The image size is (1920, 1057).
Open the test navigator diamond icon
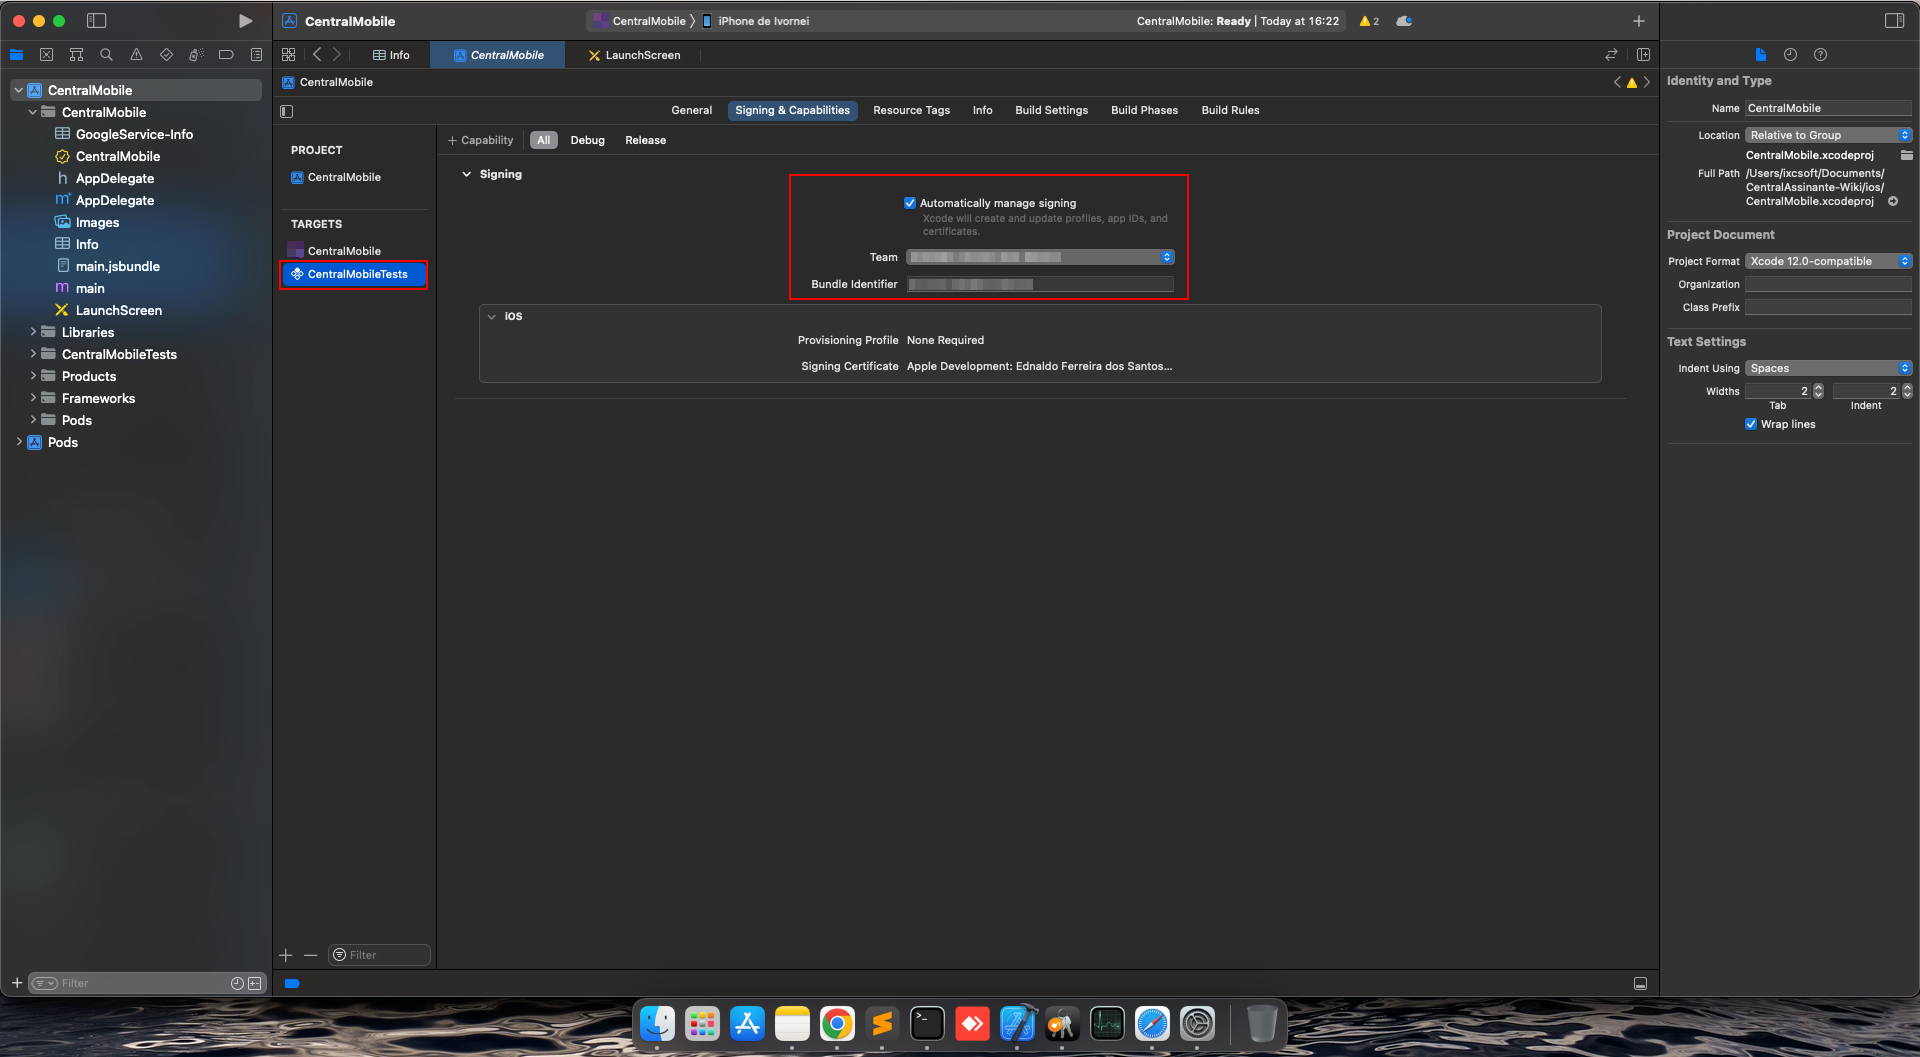pos(166,55)
